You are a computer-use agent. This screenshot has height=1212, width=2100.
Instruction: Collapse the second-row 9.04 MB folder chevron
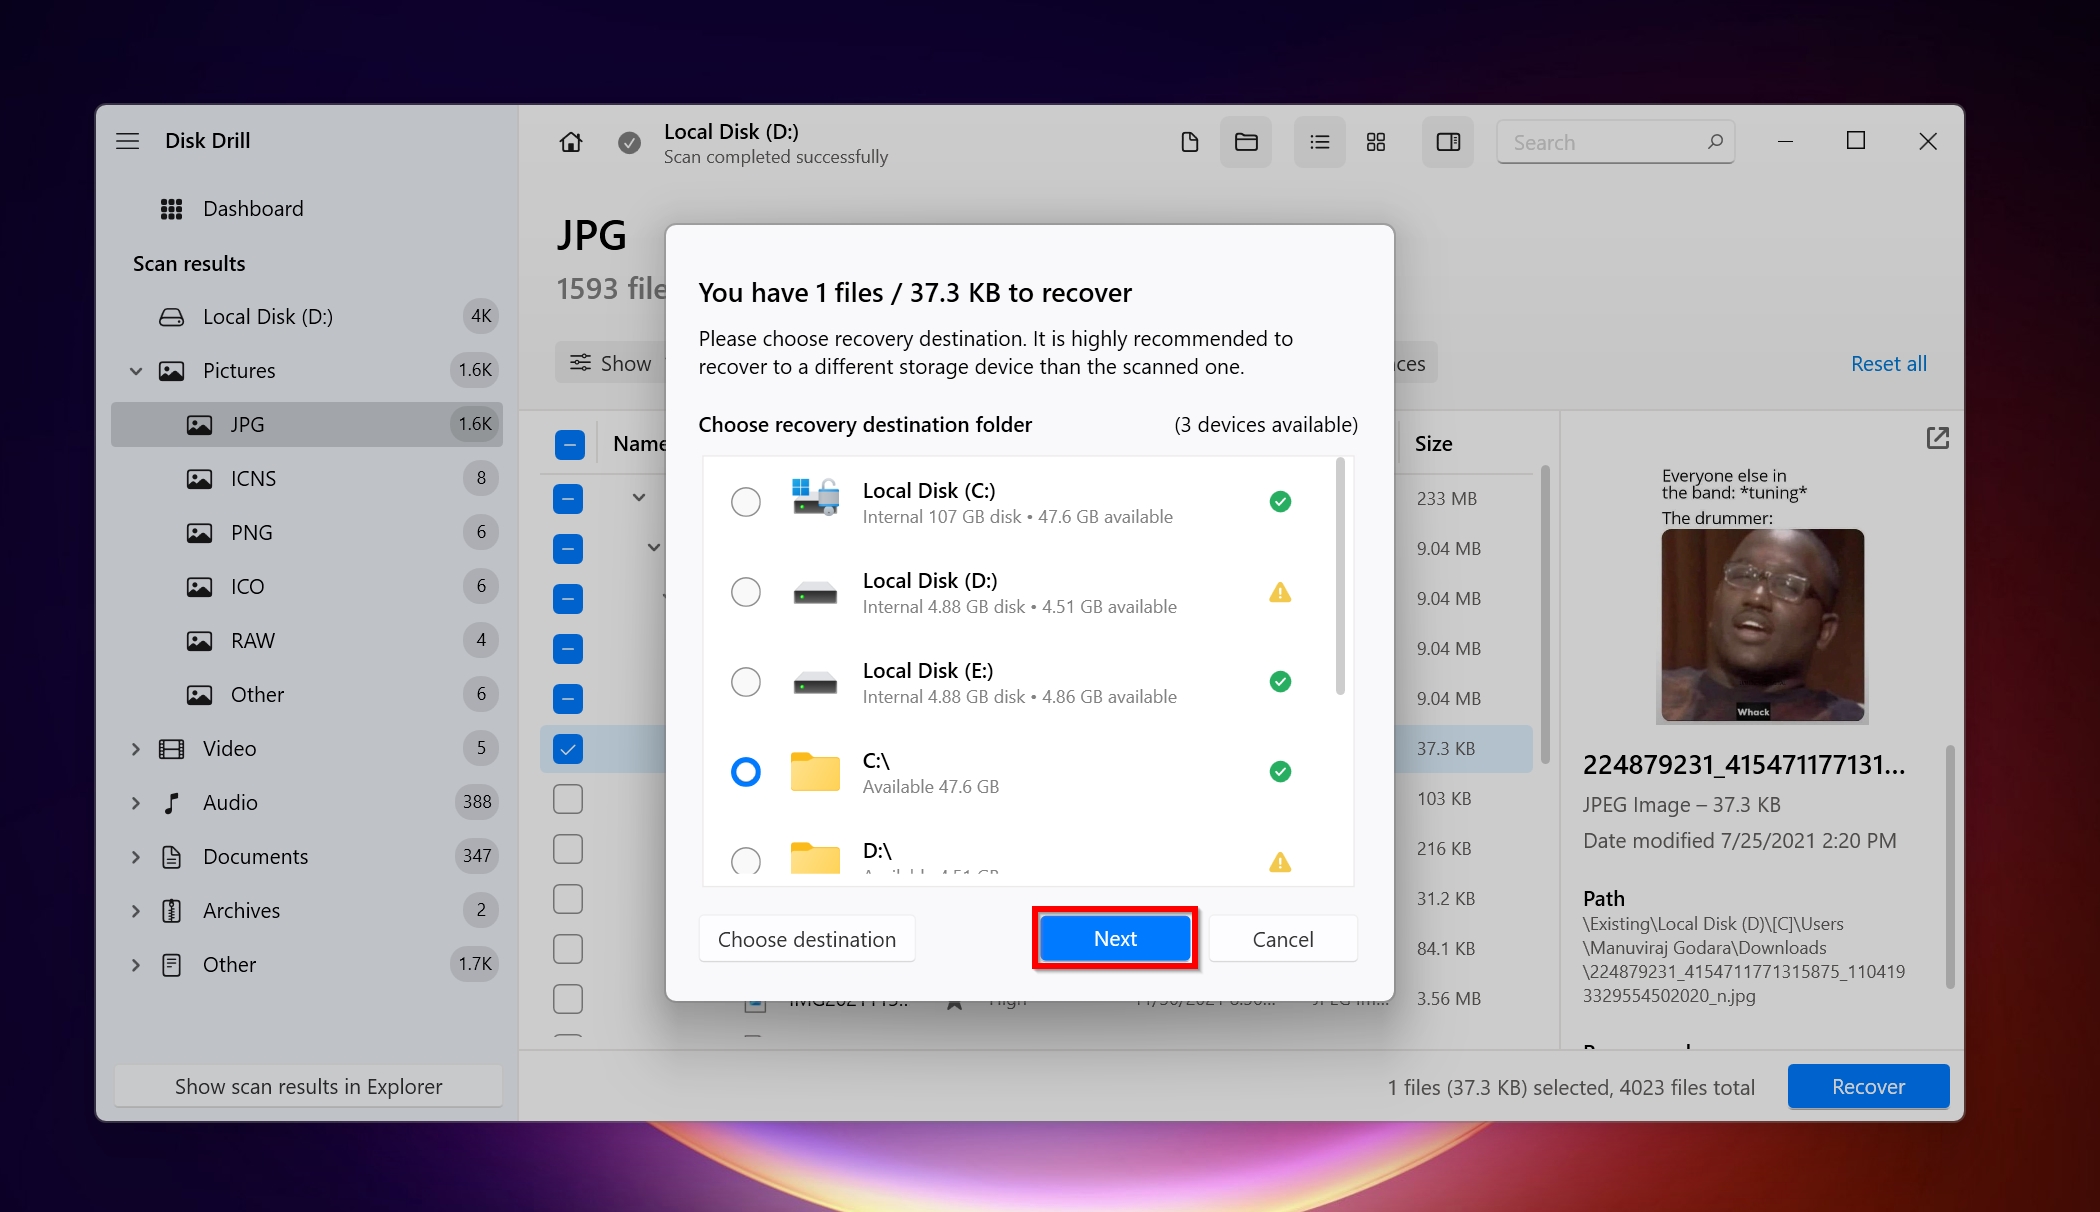point(653,548)
